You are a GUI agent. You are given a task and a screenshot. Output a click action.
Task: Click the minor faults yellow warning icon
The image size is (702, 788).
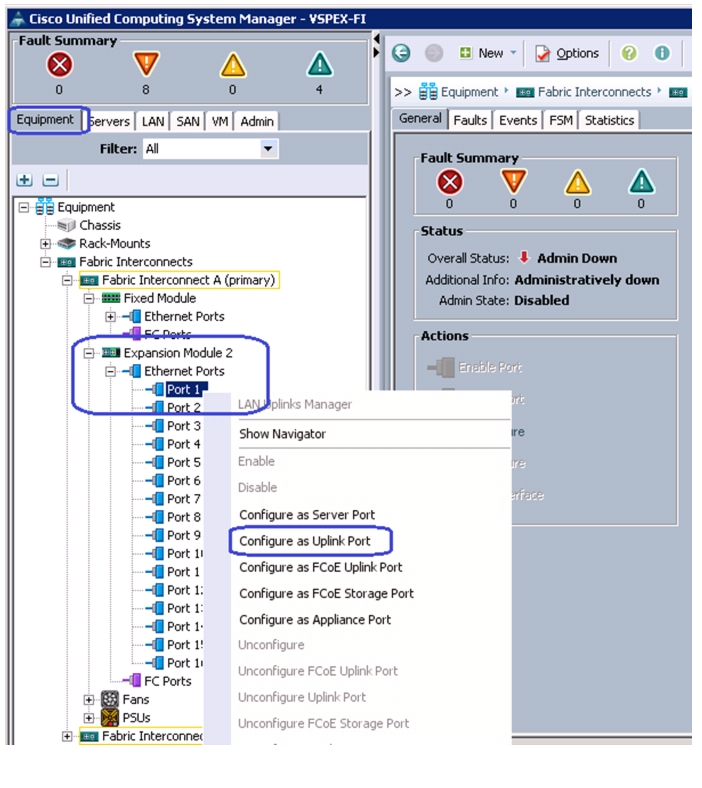pyautogui.click(x=233, y=65)
